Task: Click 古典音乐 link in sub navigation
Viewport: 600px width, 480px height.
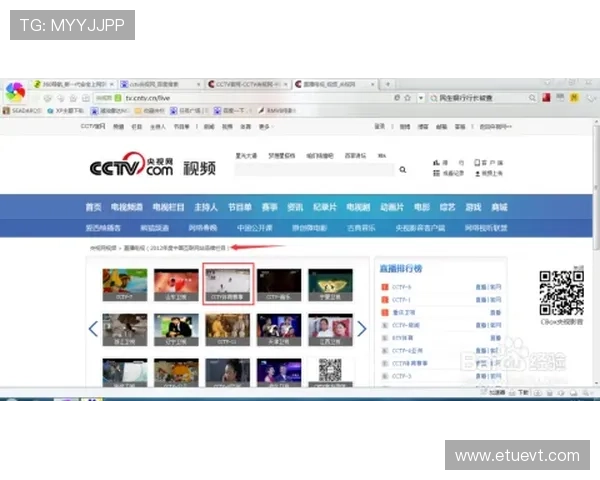Action: tap(361, 228)
